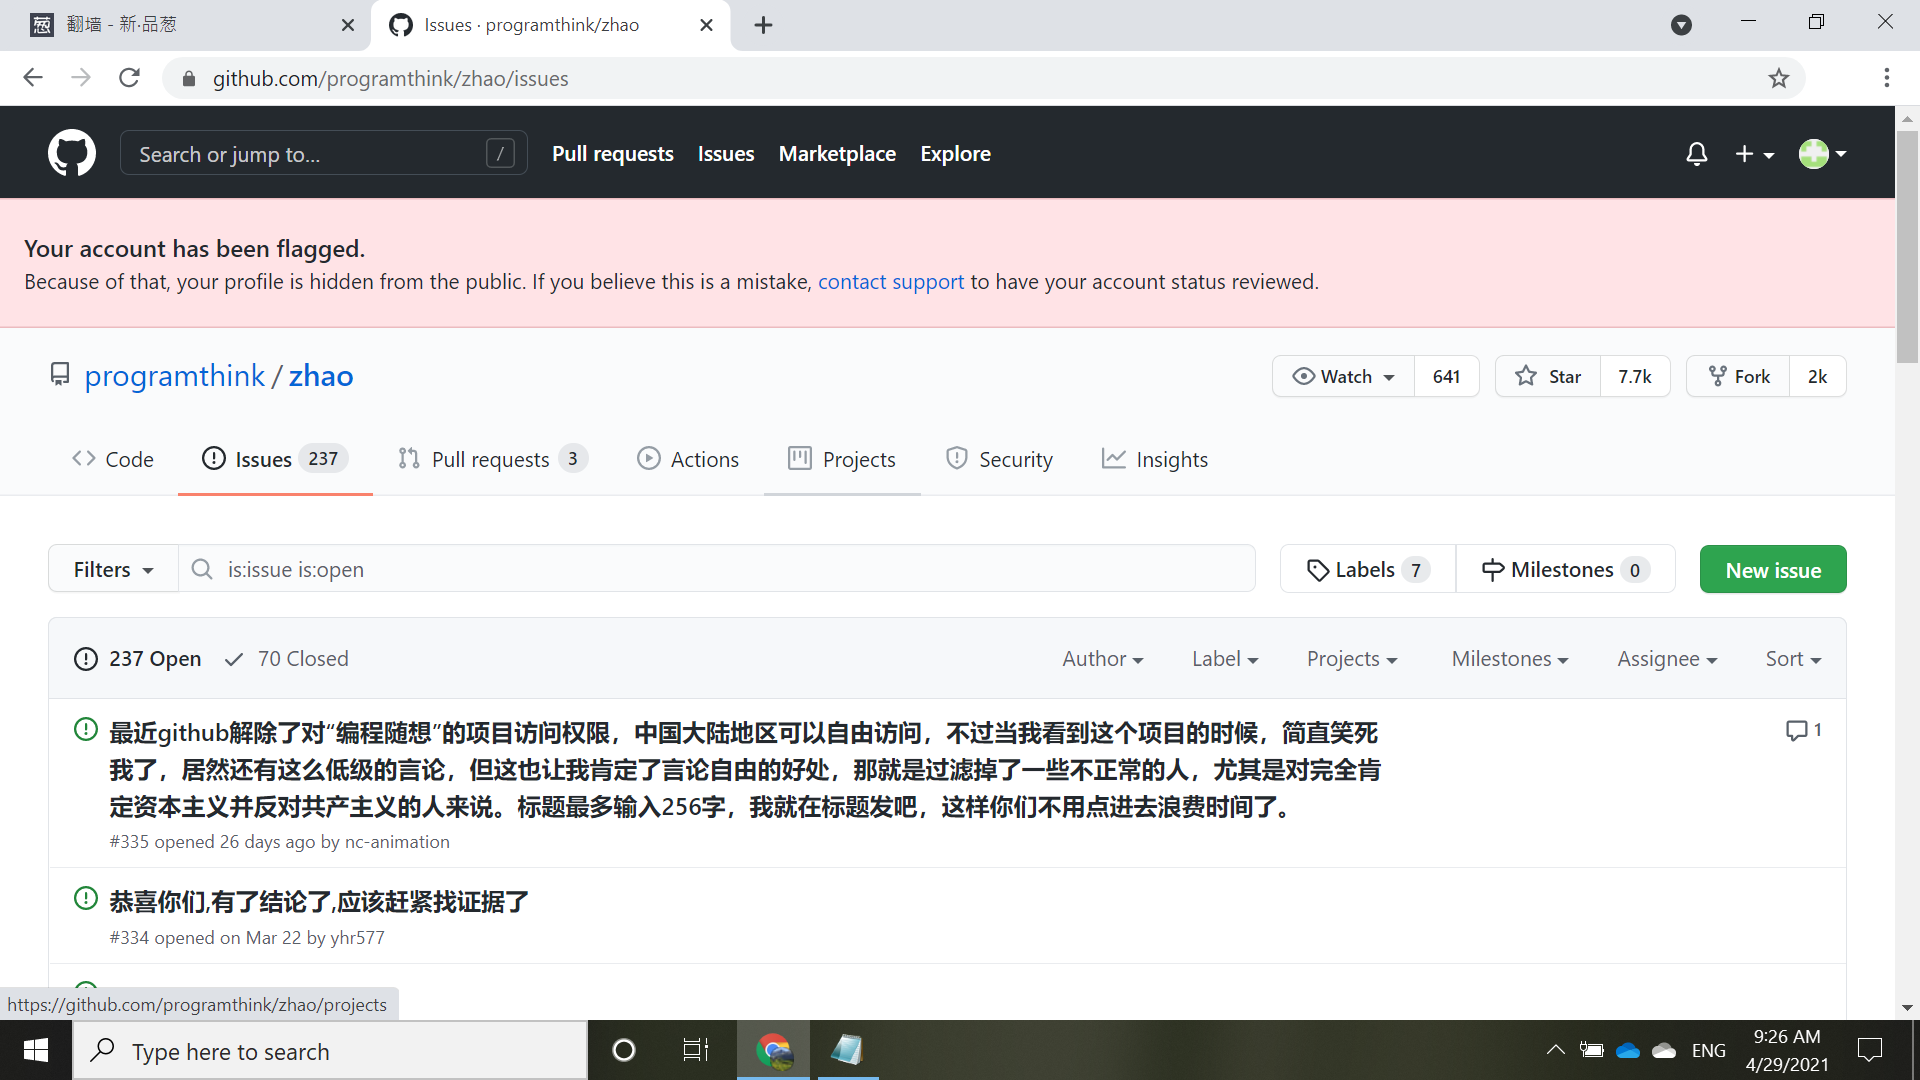Click the issues search filter field

pos(715,570)
